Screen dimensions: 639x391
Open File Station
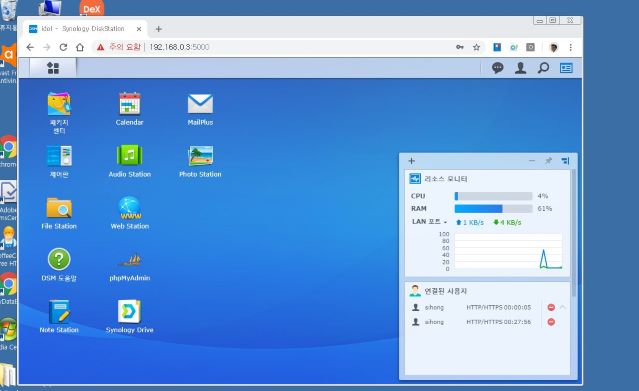59,213
